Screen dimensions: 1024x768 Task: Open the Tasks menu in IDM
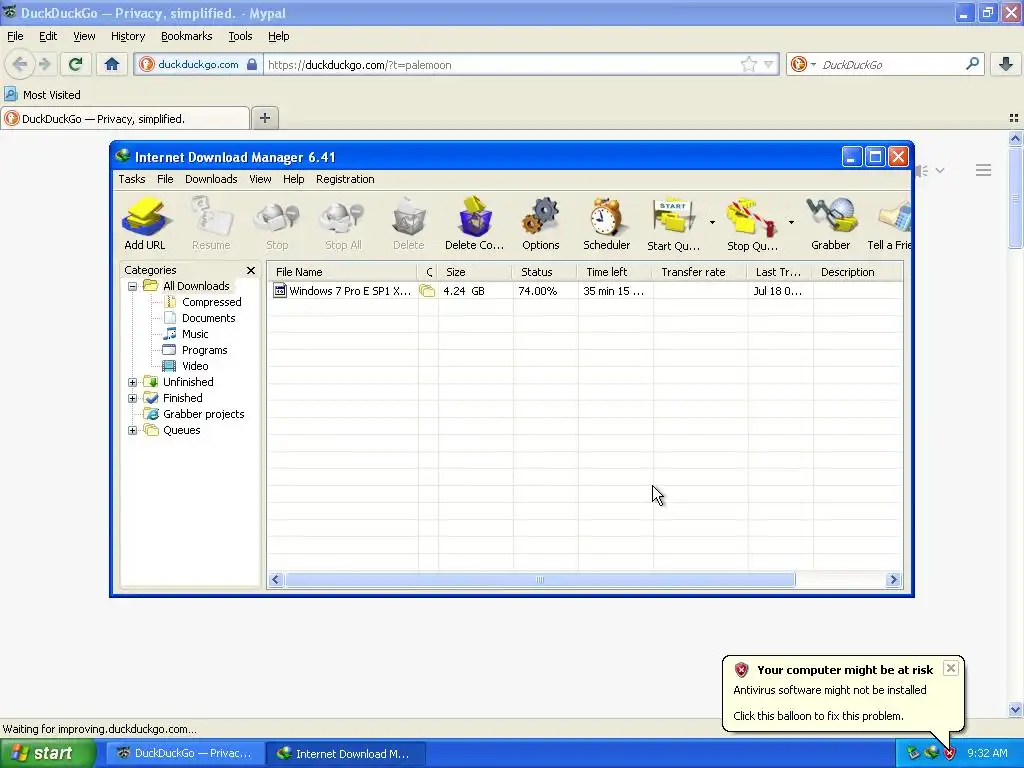click(131, 179)
